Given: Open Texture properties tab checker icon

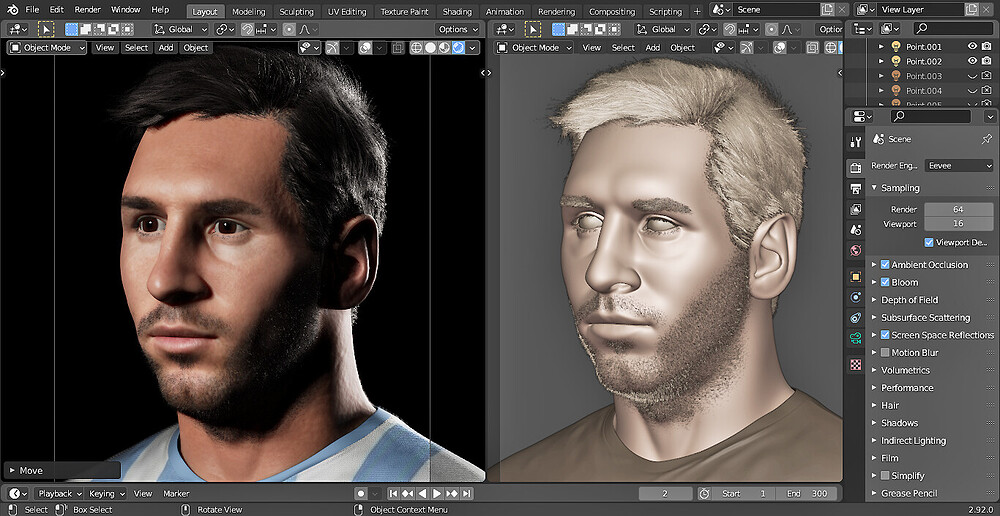Looking at the screenshot, I should 856,365.
